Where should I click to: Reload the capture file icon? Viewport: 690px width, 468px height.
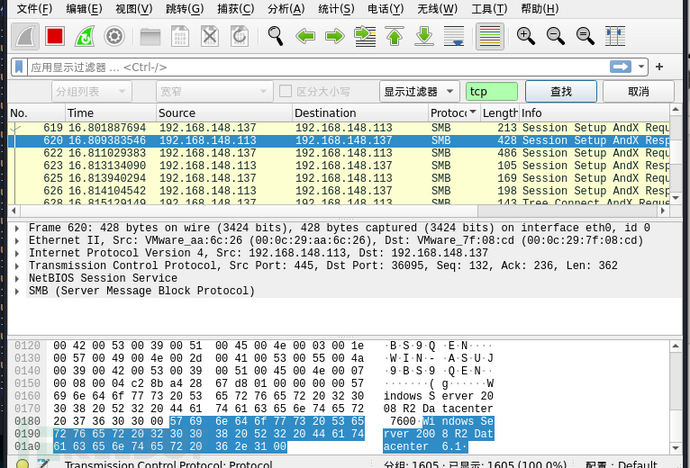[x=239, y=36]
